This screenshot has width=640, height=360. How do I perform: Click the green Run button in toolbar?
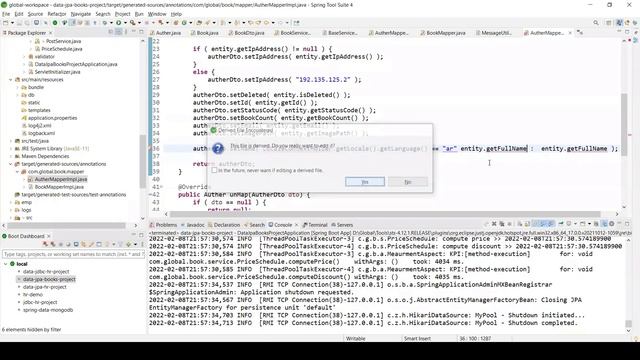click(x=118, y=23)
